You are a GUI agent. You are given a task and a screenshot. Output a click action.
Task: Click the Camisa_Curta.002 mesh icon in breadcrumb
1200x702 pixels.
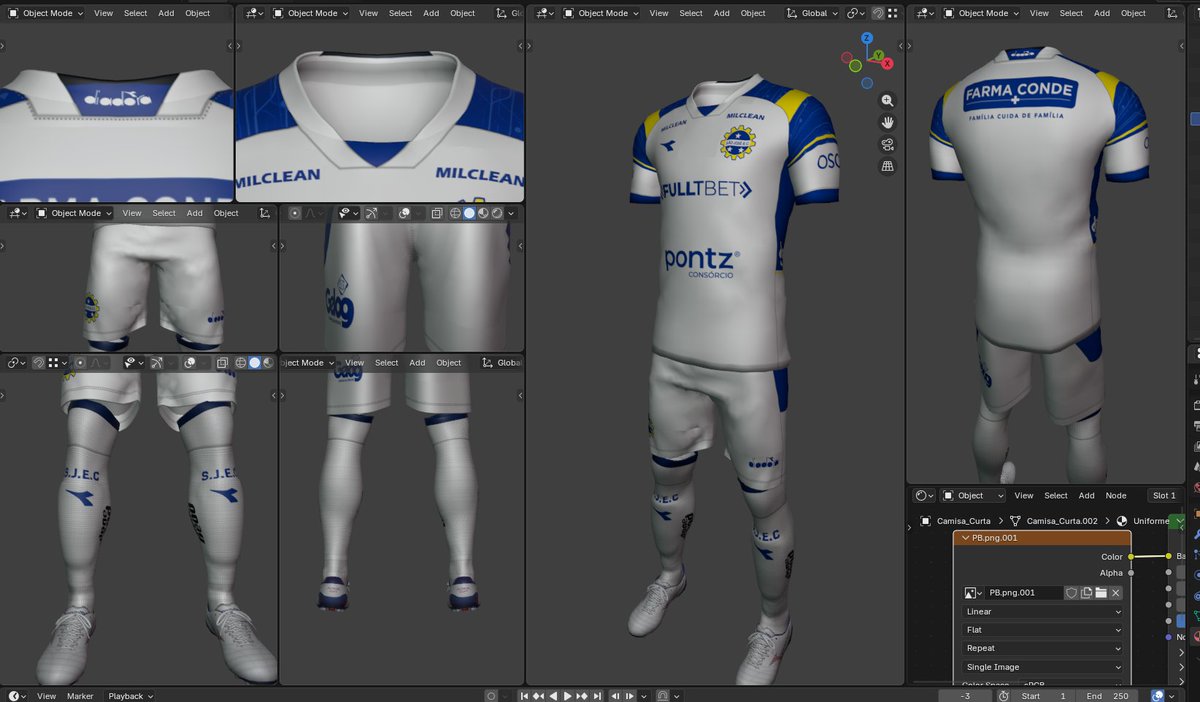1015,521
